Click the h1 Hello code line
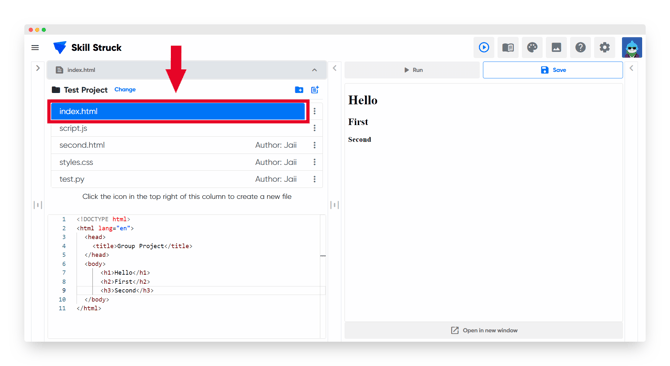The height and width of the screenshot is (366, 670). pyautogui.click(x=125, y=272)
